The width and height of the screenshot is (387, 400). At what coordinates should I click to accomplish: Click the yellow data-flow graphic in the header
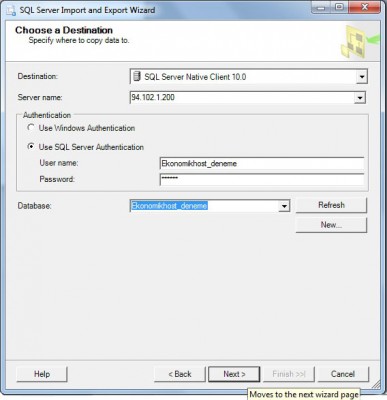pyautogui.click(x=359, y=42)
